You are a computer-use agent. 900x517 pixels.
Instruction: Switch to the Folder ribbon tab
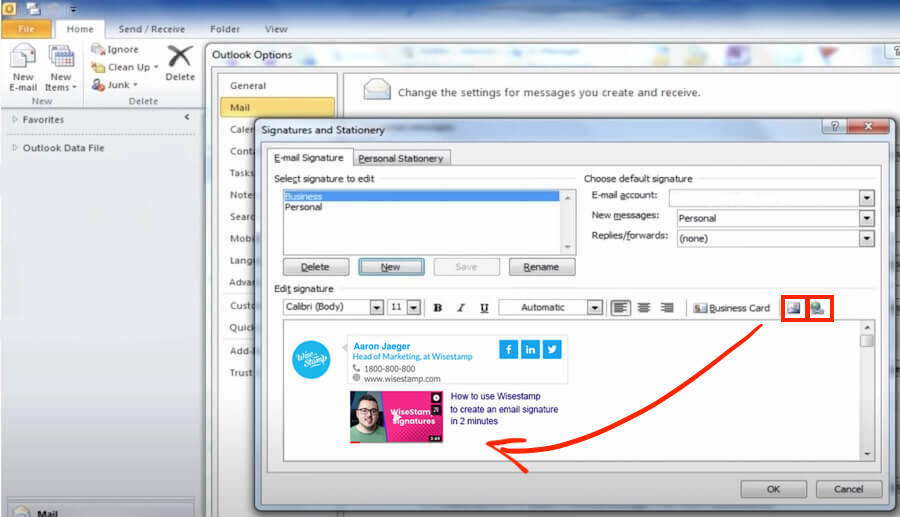(x=224, y=29)
